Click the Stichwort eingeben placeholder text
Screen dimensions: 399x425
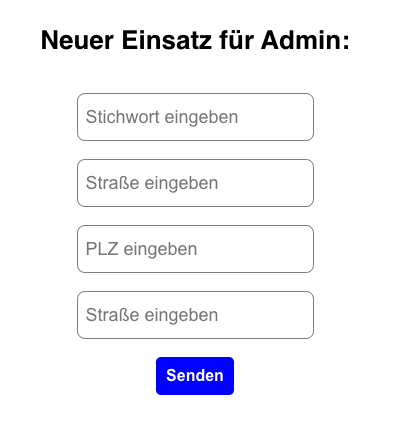click(x=162, y=118)
